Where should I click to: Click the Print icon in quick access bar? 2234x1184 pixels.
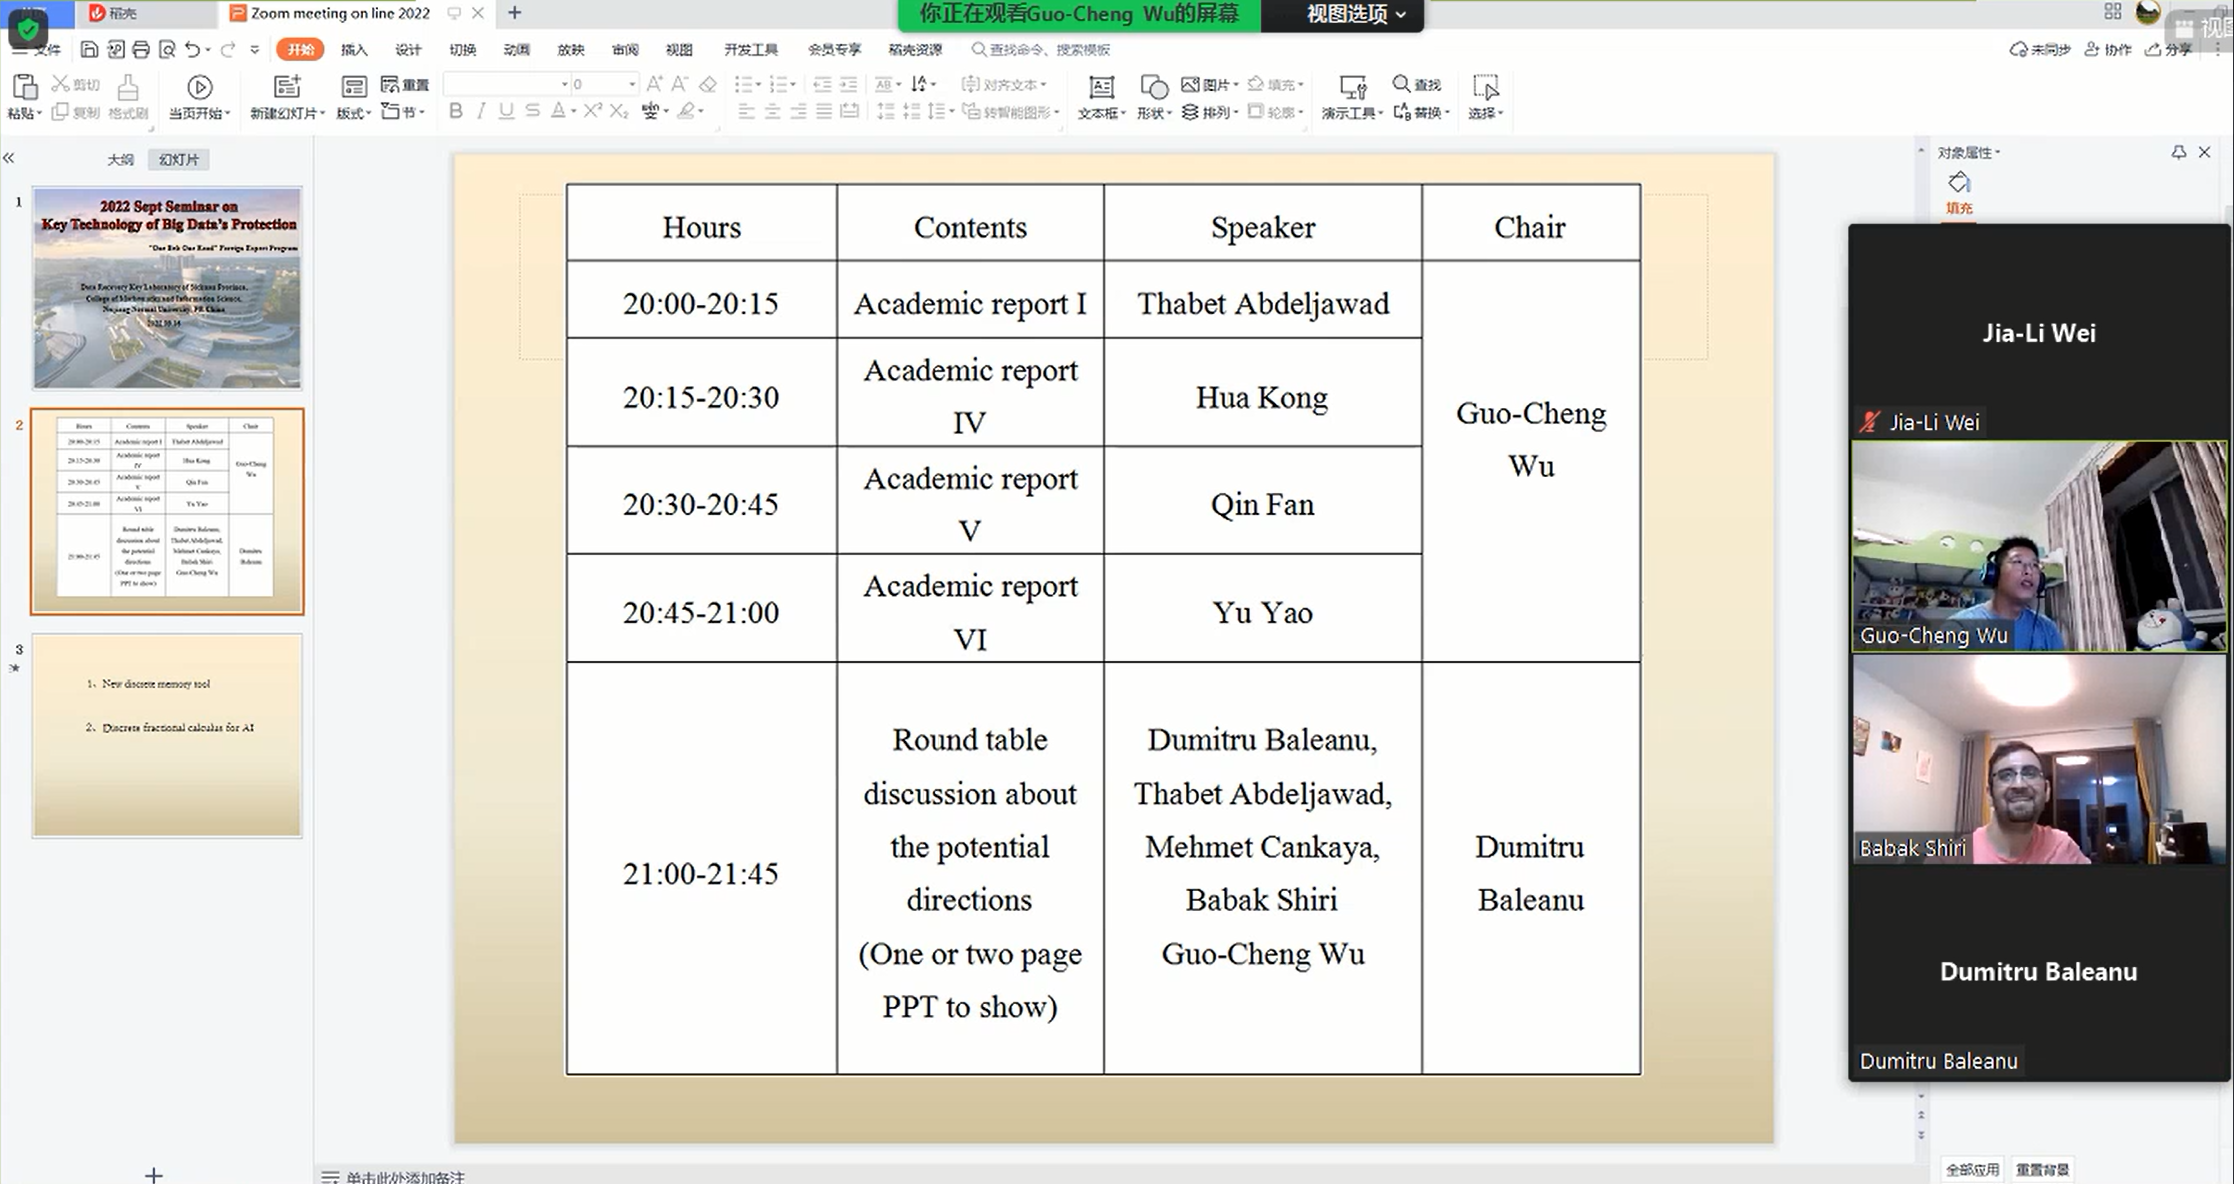[141, 49]
